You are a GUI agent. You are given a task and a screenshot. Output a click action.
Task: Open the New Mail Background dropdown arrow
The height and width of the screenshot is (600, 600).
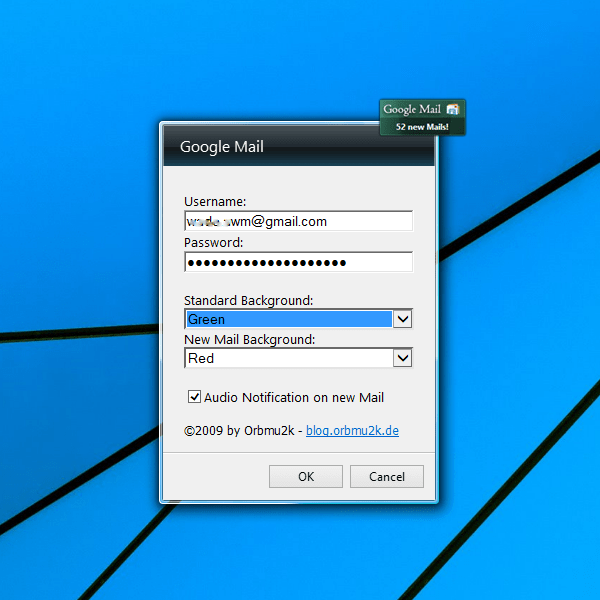[x=403, y=358]
